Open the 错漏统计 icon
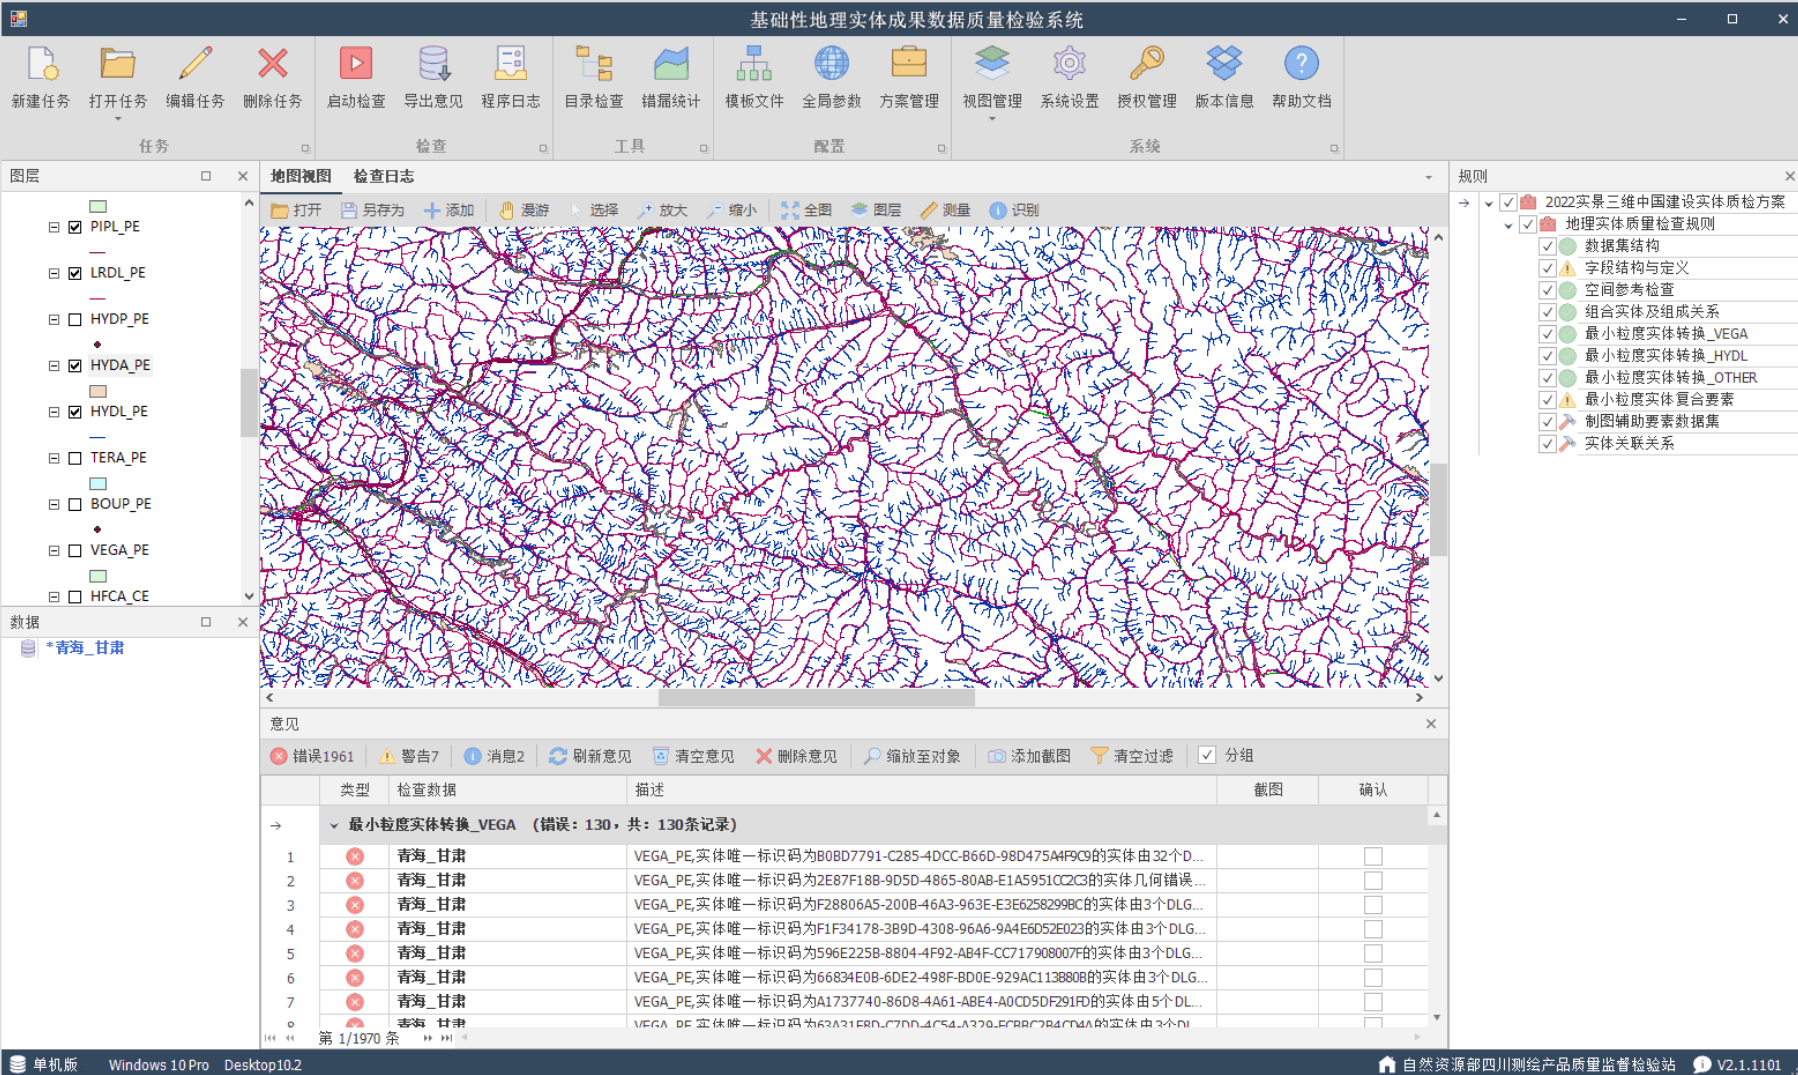Image resolution: width=1798 pixels, height=1075 pixels. coord(671,64)
